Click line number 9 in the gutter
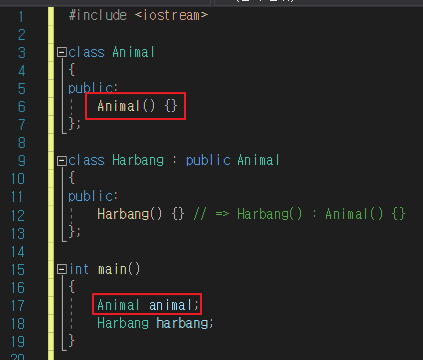423x360 pixels. point(21,161)
